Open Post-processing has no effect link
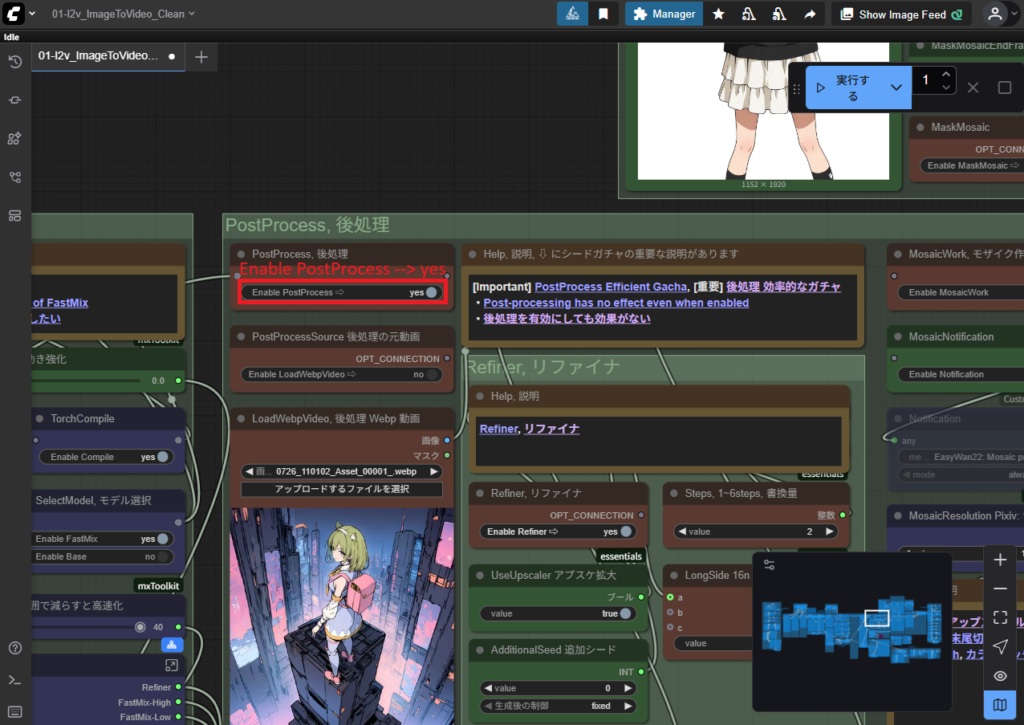 click(x=616, y=303)
